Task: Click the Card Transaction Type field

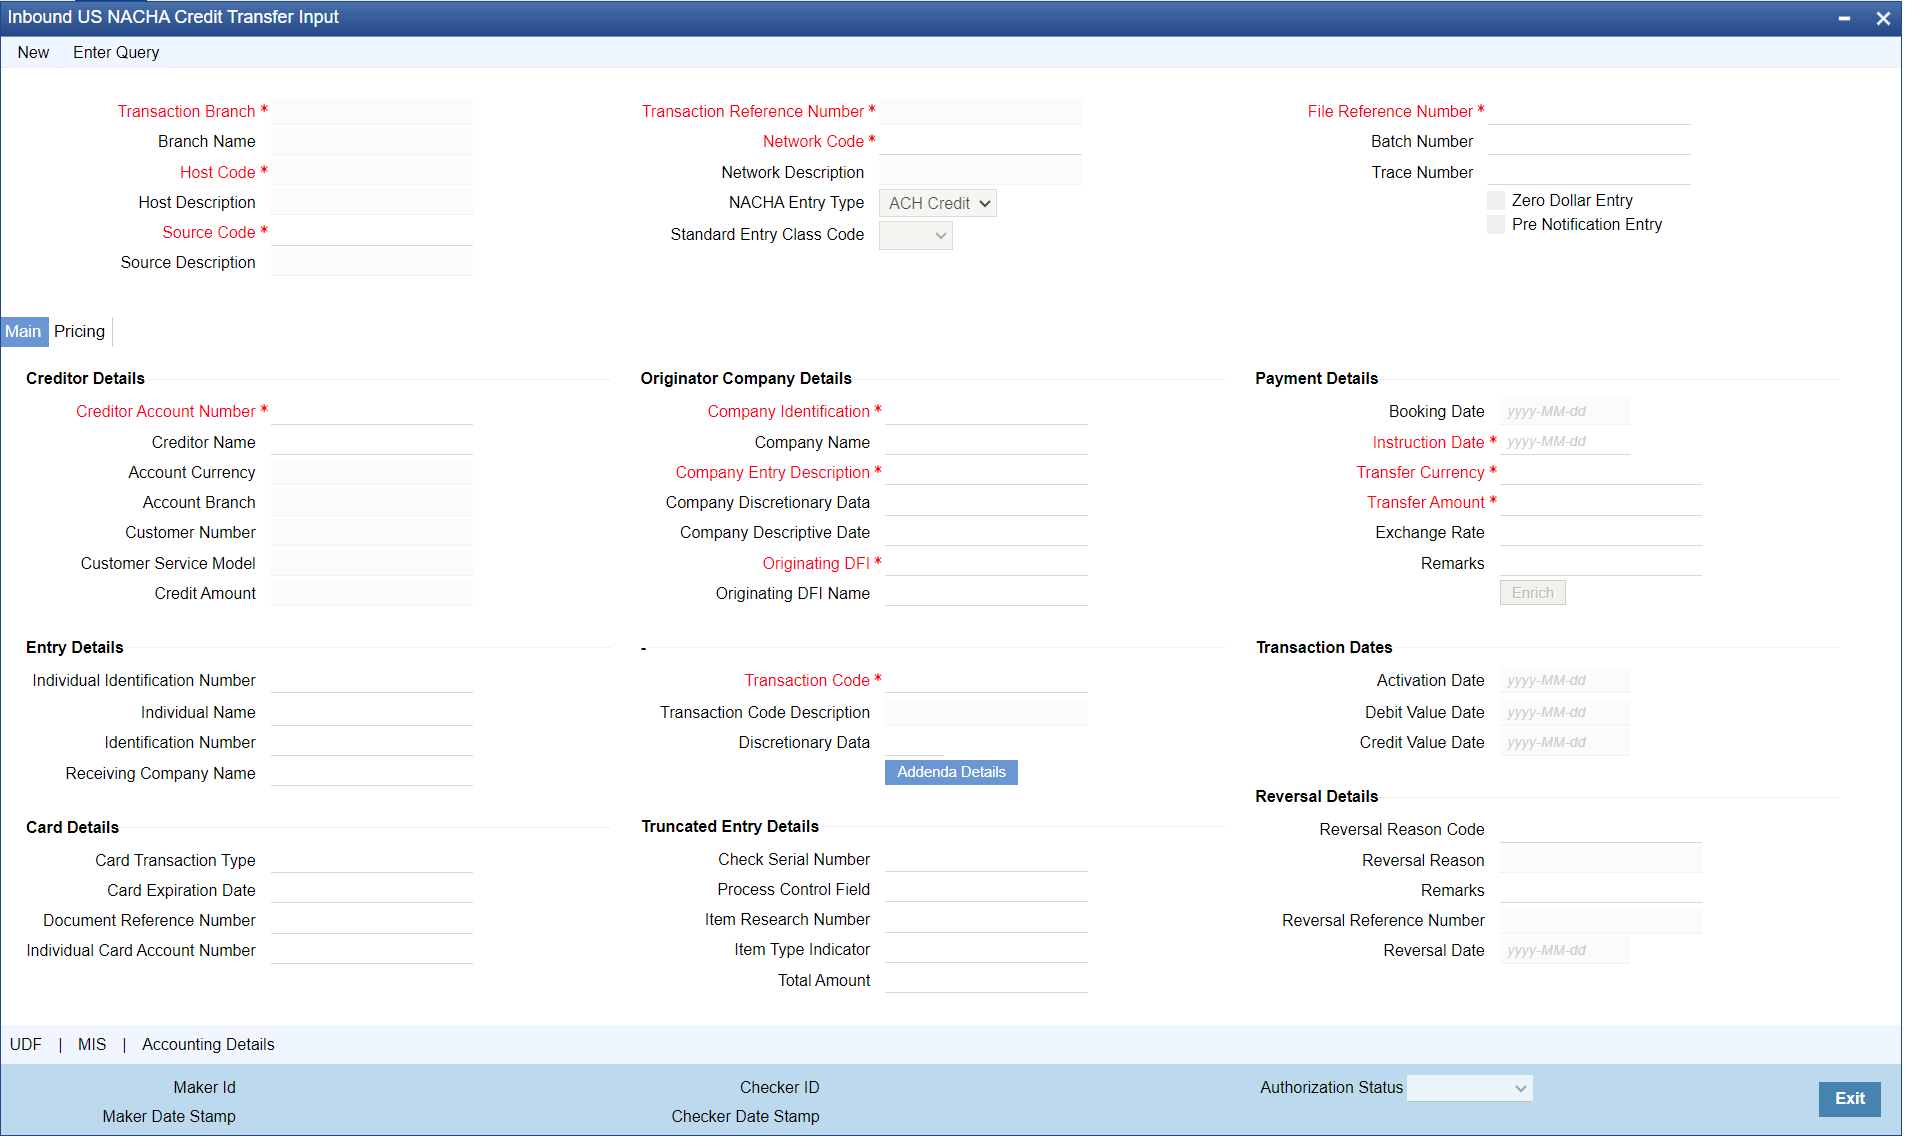Action: point(372,861)
